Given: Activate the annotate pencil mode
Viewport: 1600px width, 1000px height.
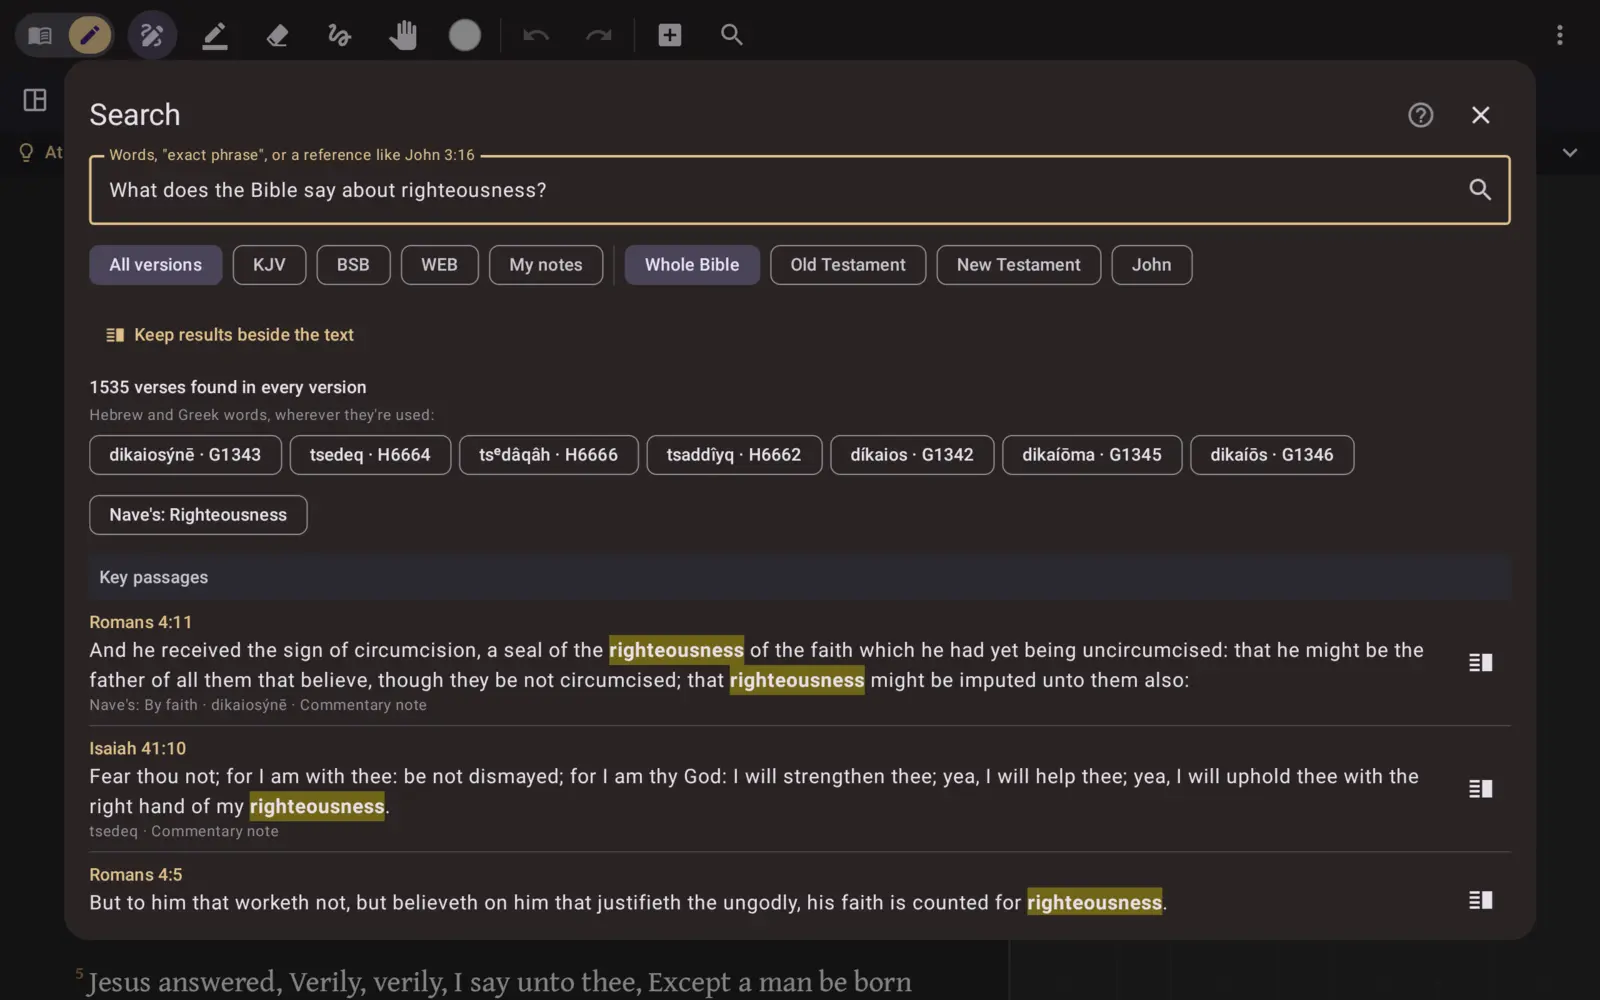Looking at the screenshot, I should 90,36.
